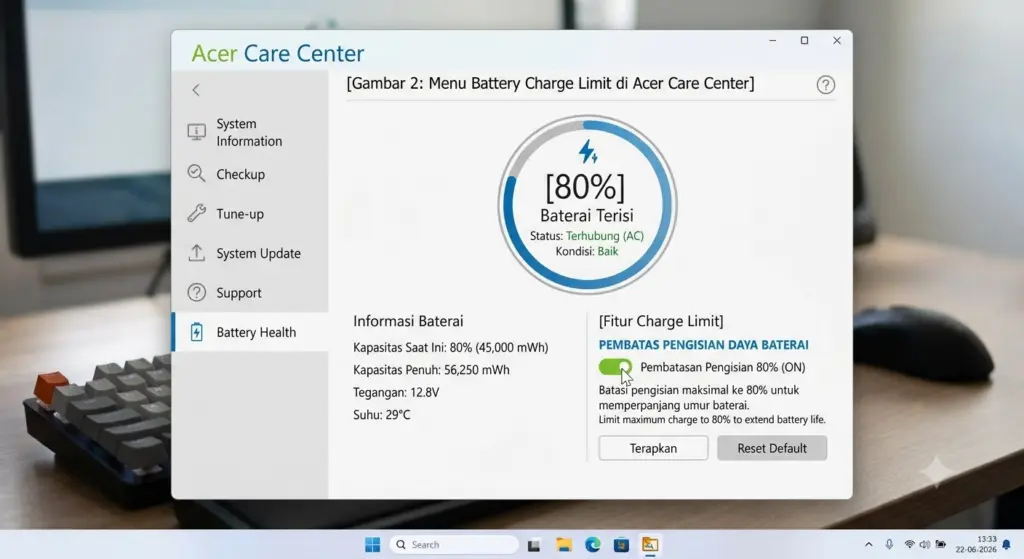
Task: Launch Microsoft Edge from the taskbar
Action: (x=592, y=545)
